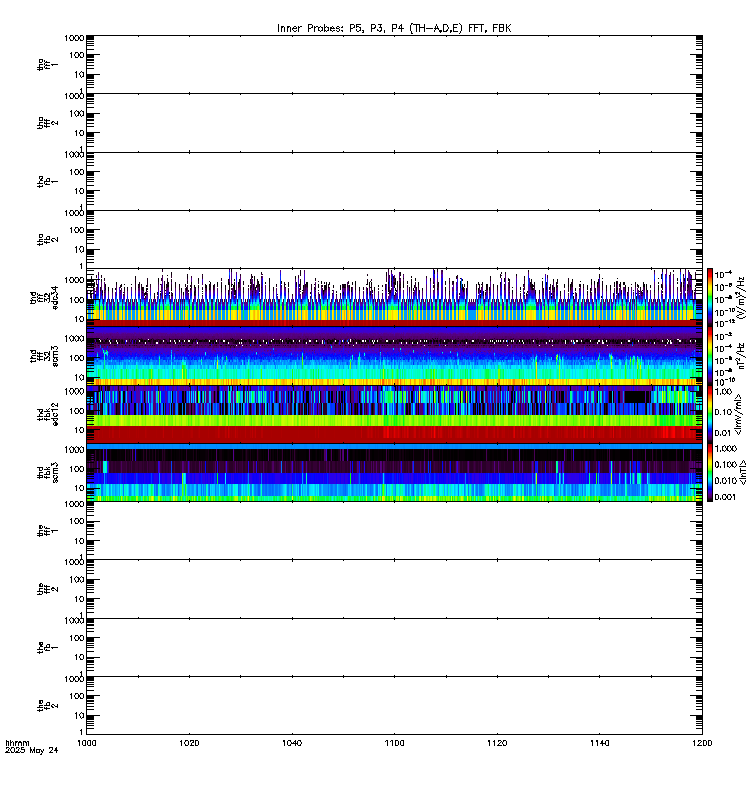Select the "thd fbk scm3" axis label

[47, 472]
